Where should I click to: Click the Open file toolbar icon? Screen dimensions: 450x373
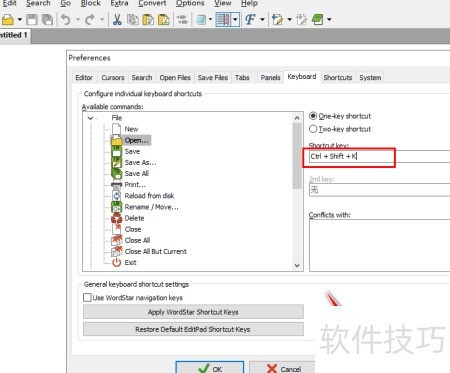pyautogui.click(x=7, y=20)
